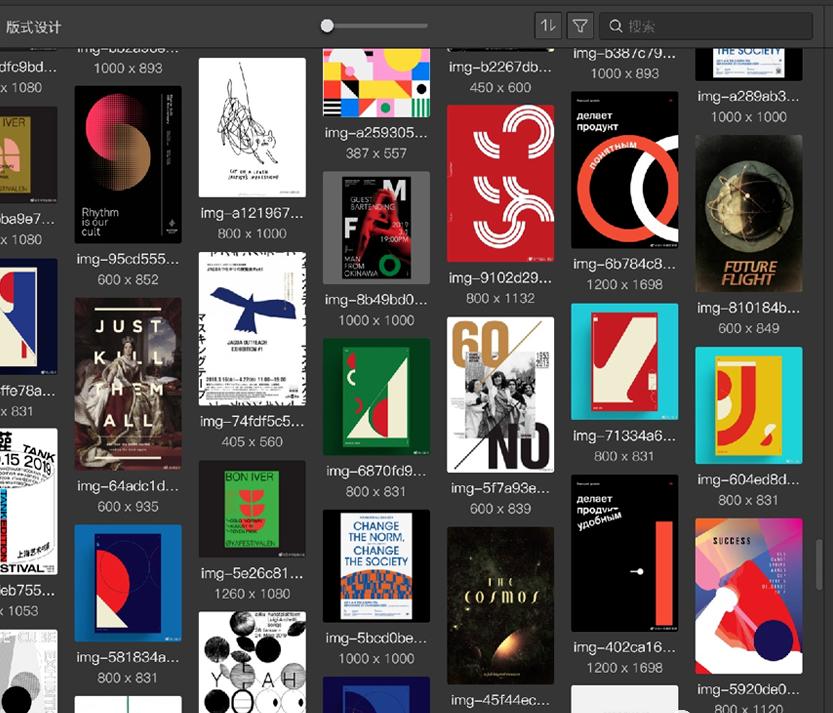Viewport: 833px width, 713px height.
Task: Open THE COSMOS poster thumbnail
Action: pos(500,605)
